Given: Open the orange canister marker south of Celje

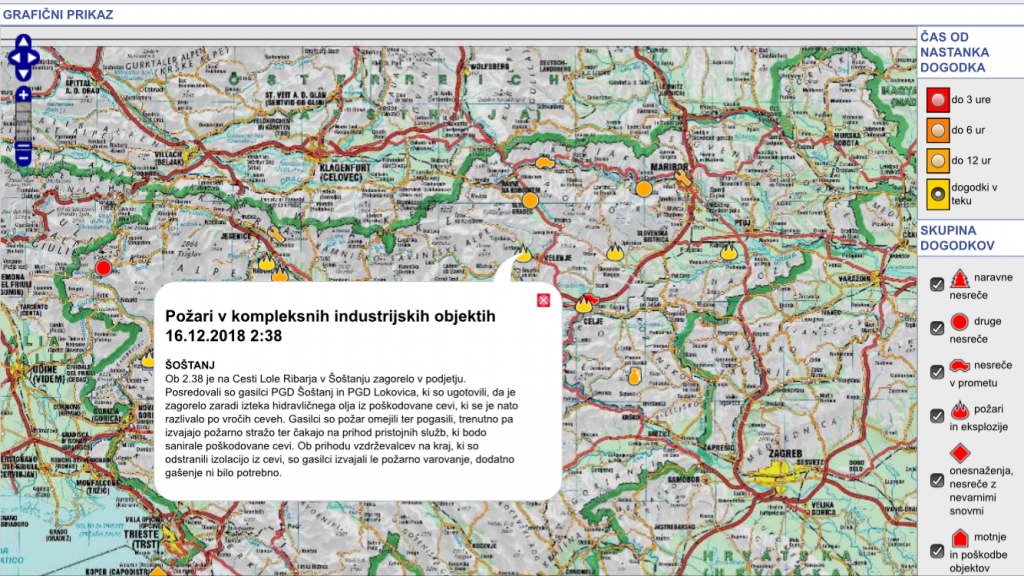Looking at the screenshot, I should click(635, 376).
